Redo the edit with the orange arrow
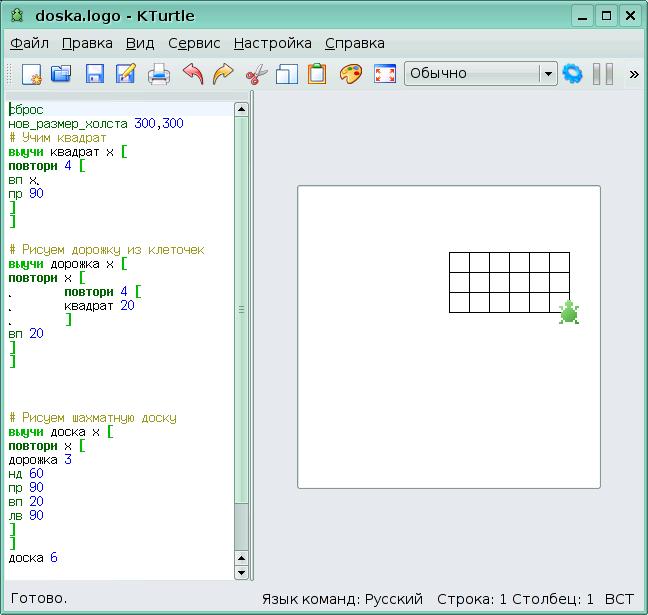Screen dimensions: 648x615 222,74
